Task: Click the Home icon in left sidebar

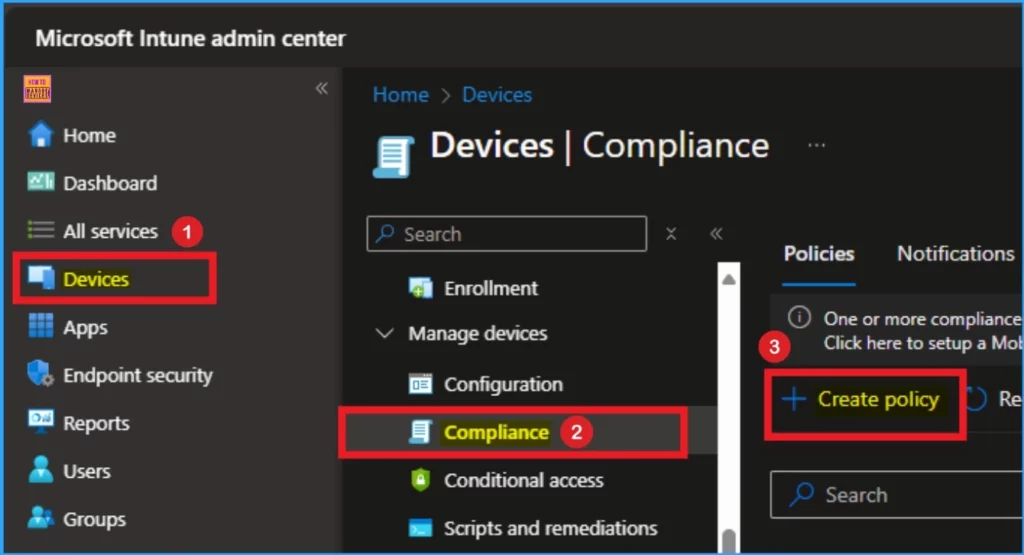Action: [40, 135]
